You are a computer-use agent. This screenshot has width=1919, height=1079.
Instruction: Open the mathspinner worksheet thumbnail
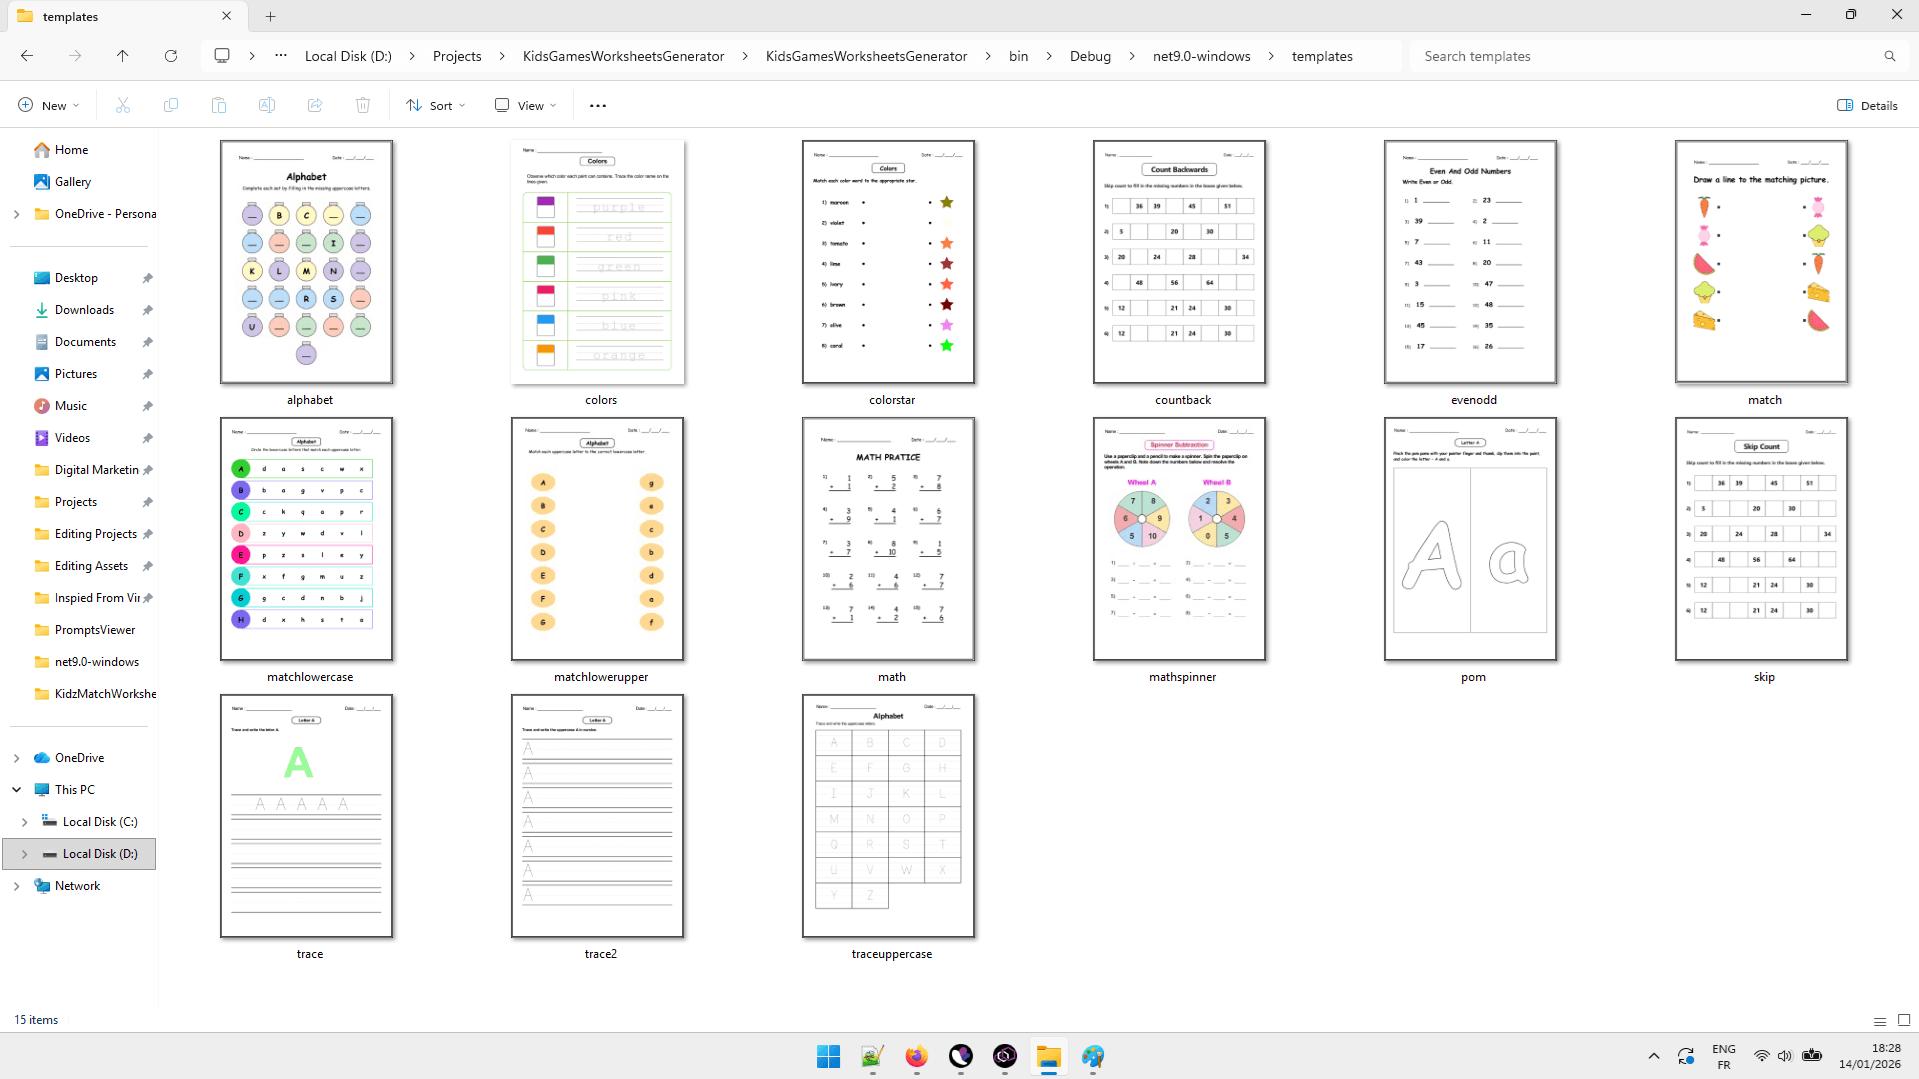(x=1180, y=540)
